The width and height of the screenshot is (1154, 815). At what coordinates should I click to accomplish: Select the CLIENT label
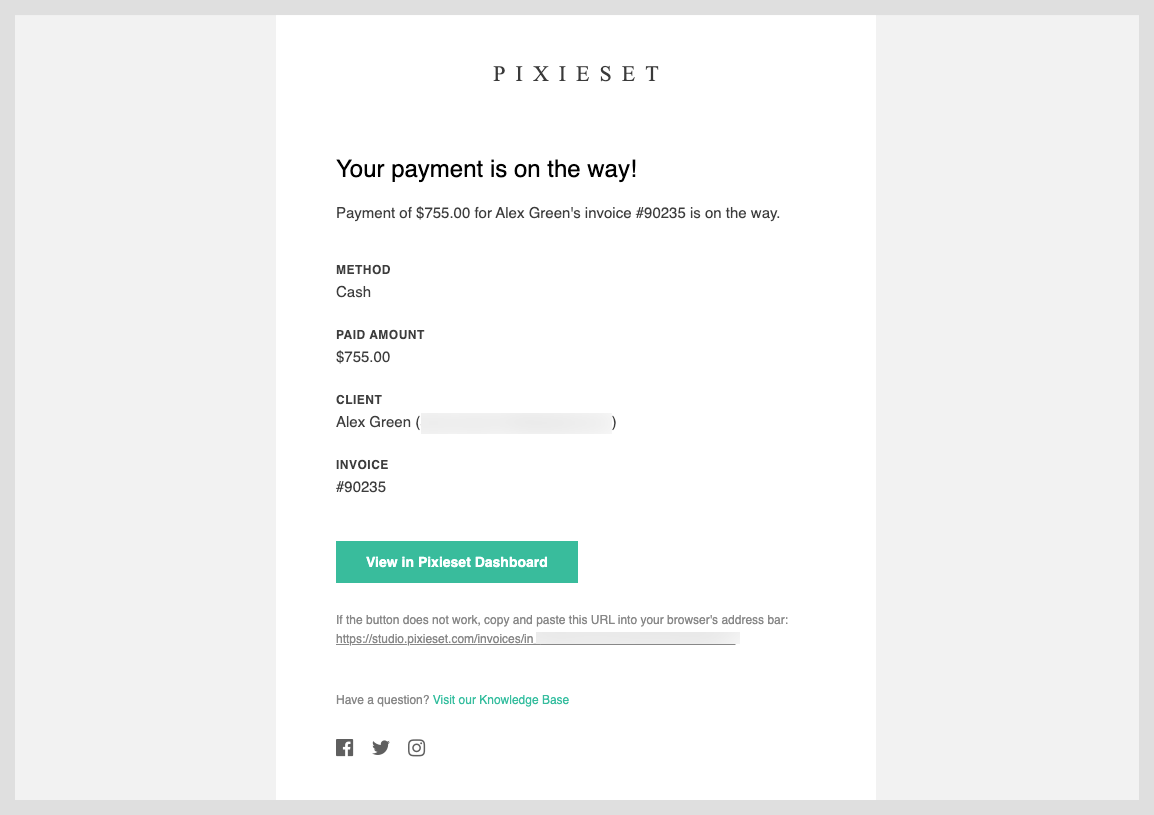pyautogui.click(x=358, y=400)
